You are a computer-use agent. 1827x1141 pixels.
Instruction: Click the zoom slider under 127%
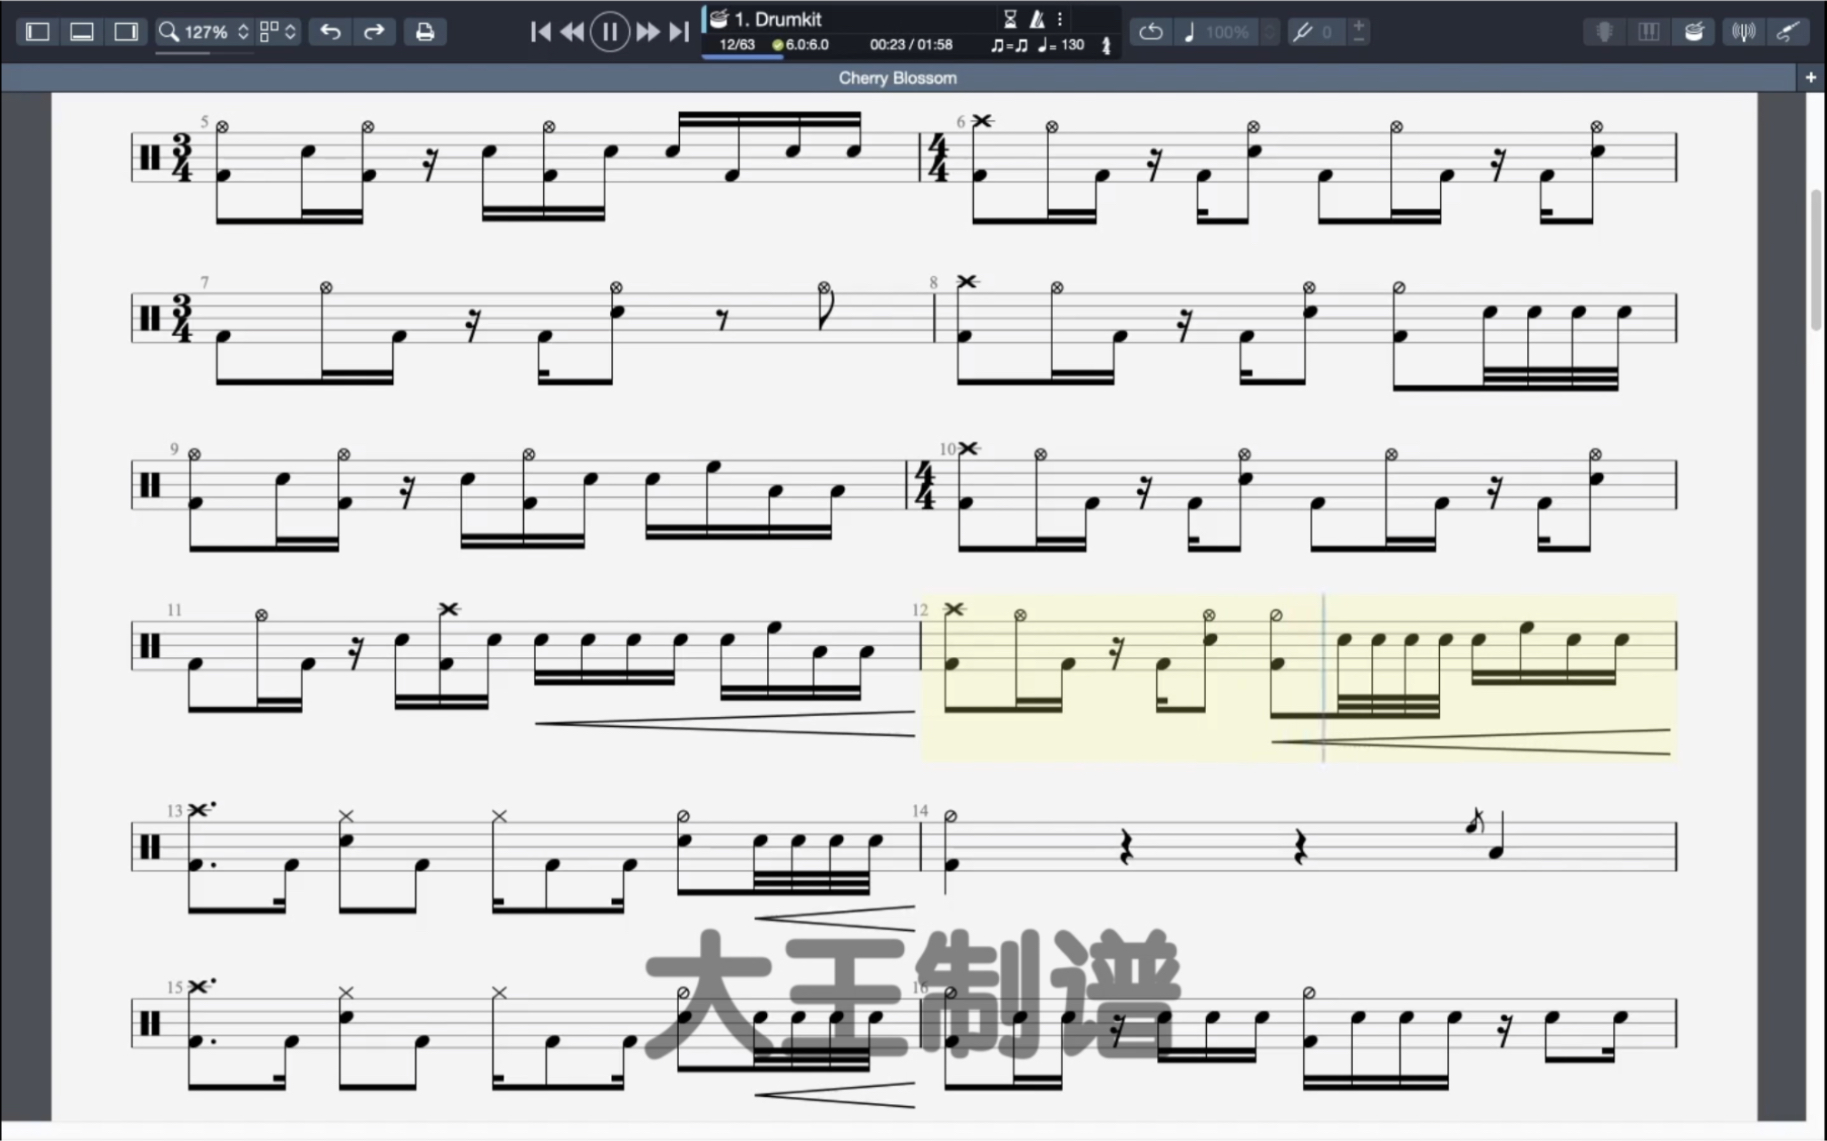click(x=204, y=52)
